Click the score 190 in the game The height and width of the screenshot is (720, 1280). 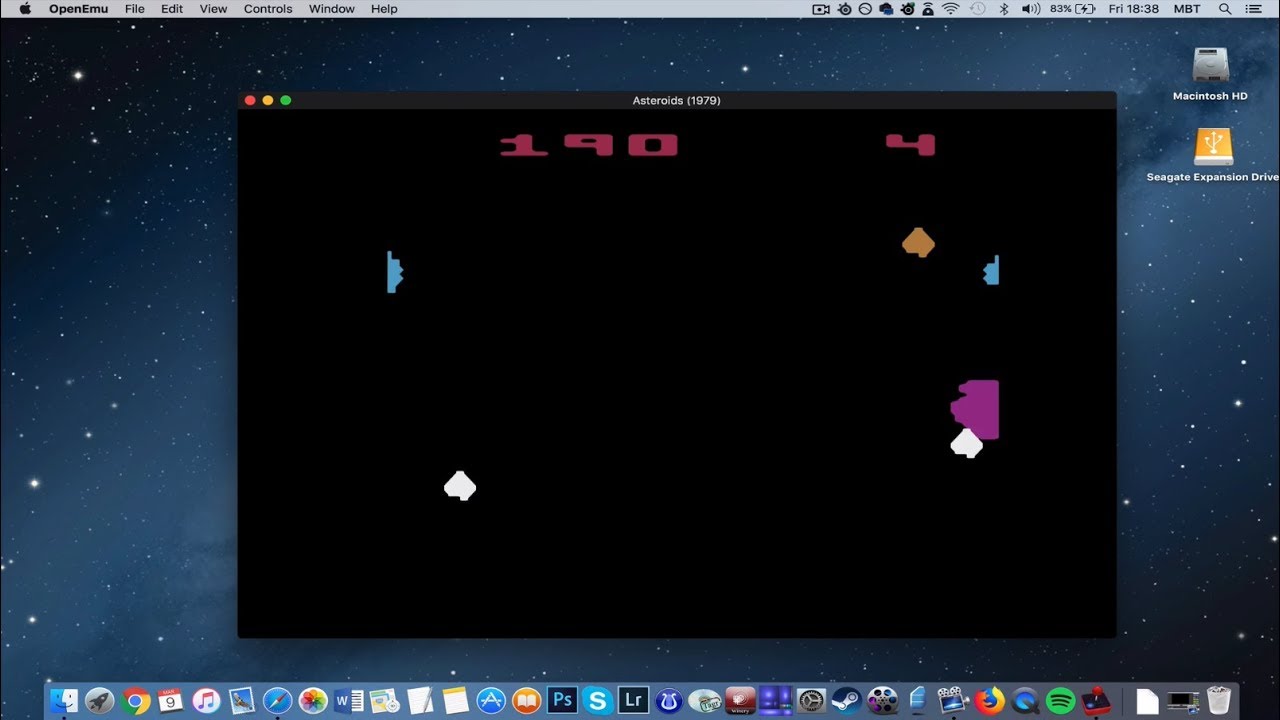589,146
